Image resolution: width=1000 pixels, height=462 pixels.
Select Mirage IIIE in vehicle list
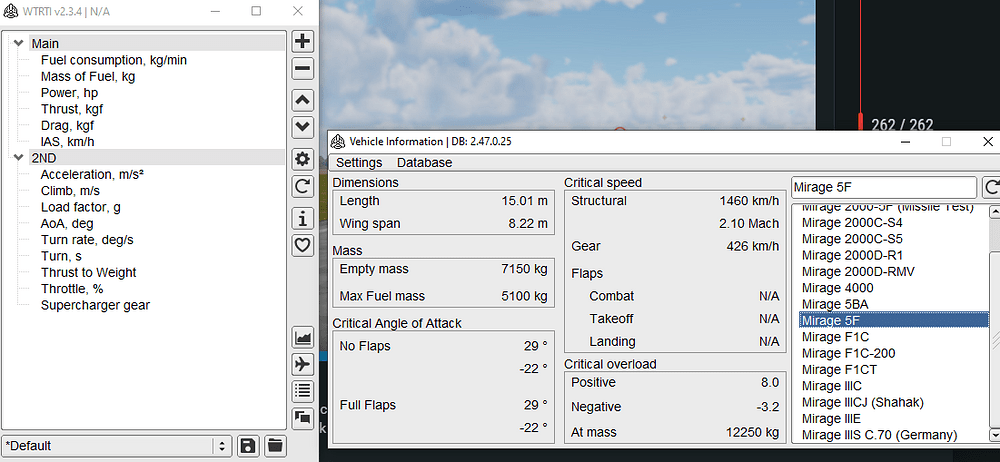pos(831,419)
